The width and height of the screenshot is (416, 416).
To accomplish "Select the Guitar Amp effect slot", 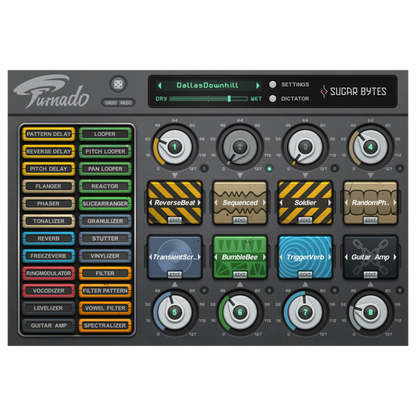I will pyautogui.click(x=370, y=257).
